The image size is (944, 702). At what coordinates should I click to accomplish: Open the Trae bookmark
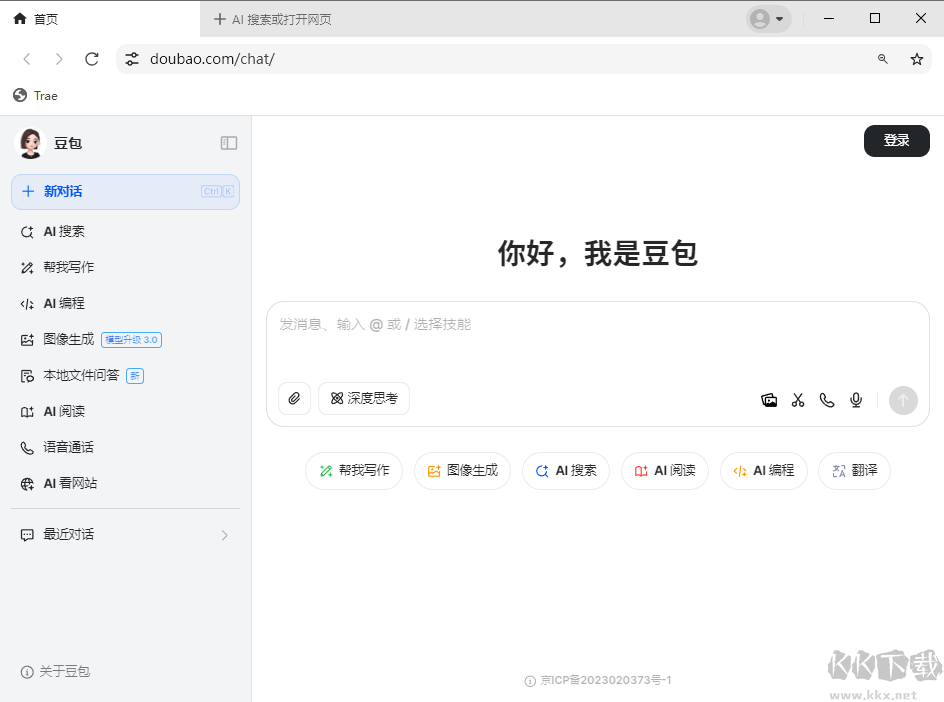click(x=35, y=96)
